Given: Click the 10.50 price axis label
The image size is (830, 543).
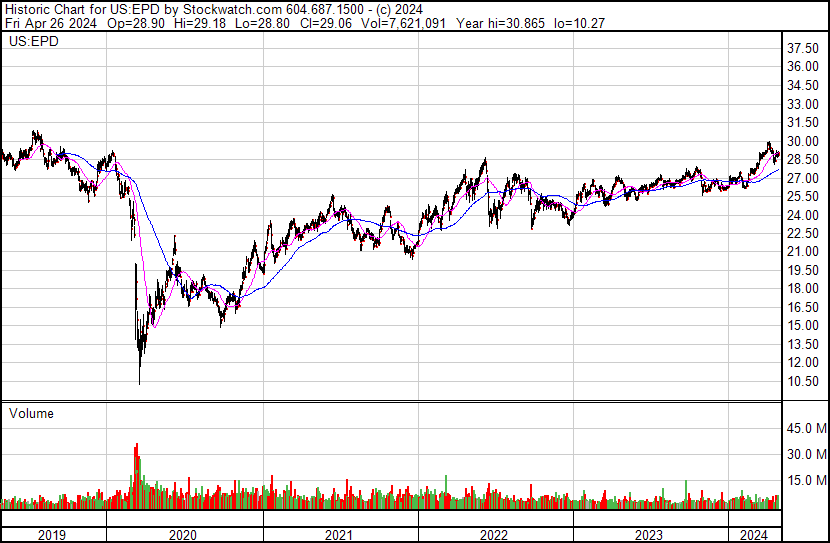Looking at the screenshot, I should pos(804,382).
